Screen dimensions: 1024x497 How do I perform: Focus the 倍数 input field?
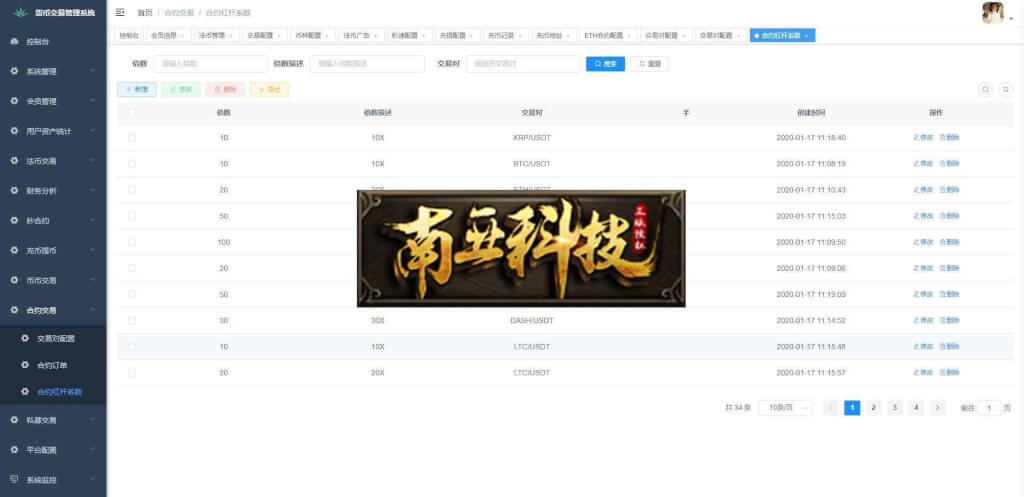click(x=211, y=64)
